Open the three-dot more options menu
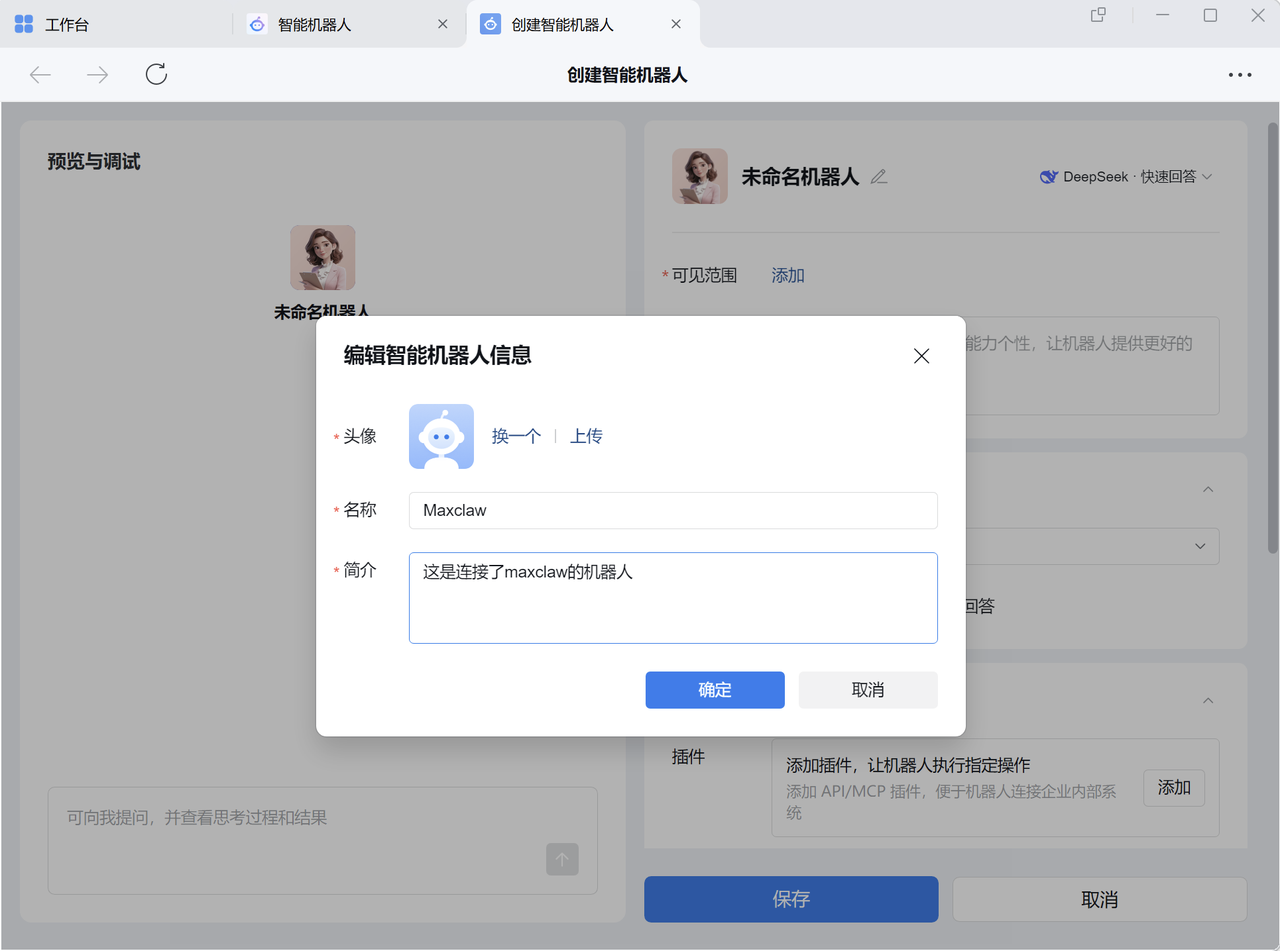 (1239, 75)
